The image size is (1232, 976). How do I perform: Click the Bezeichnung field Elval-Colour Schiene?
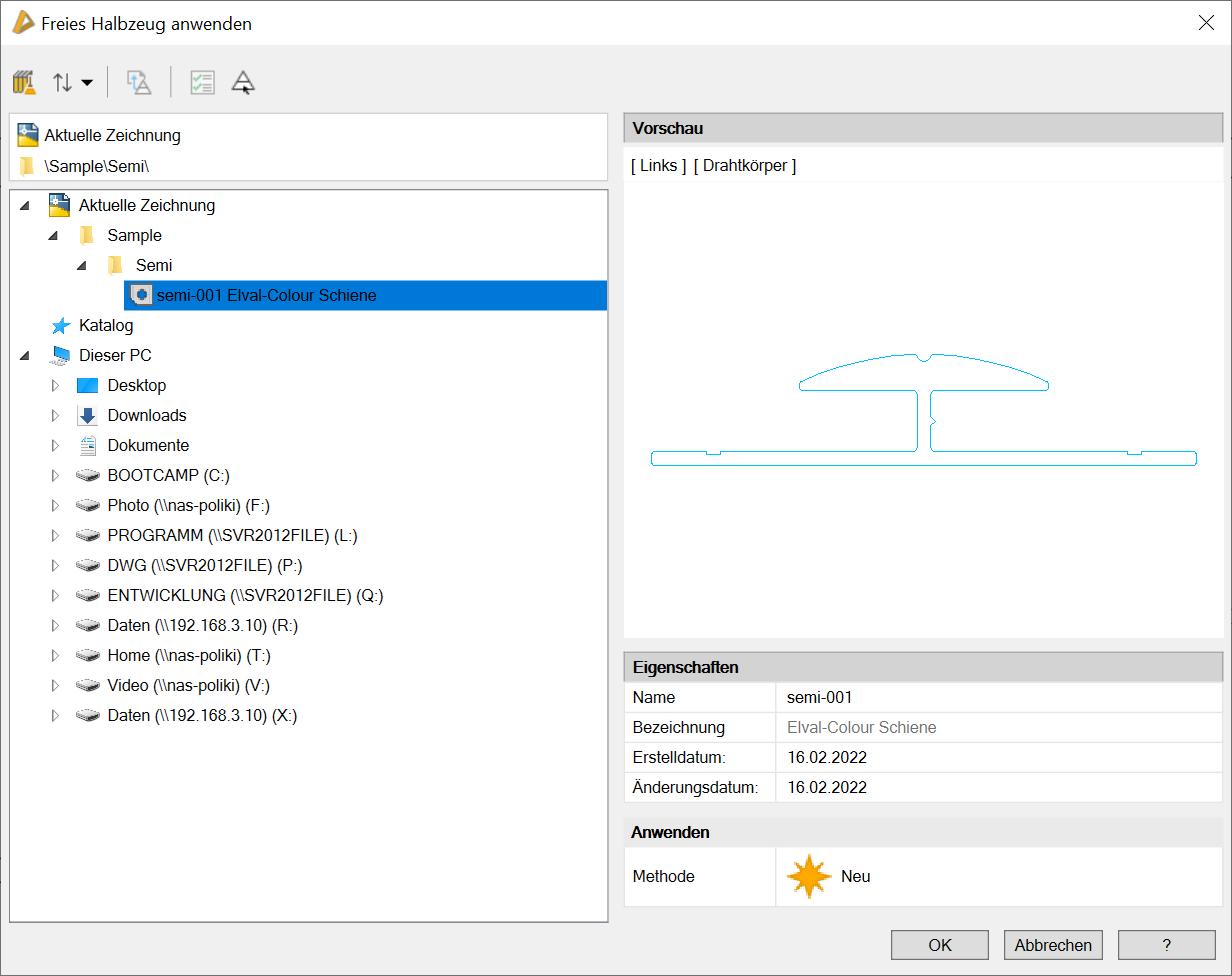tap(862, 728)
